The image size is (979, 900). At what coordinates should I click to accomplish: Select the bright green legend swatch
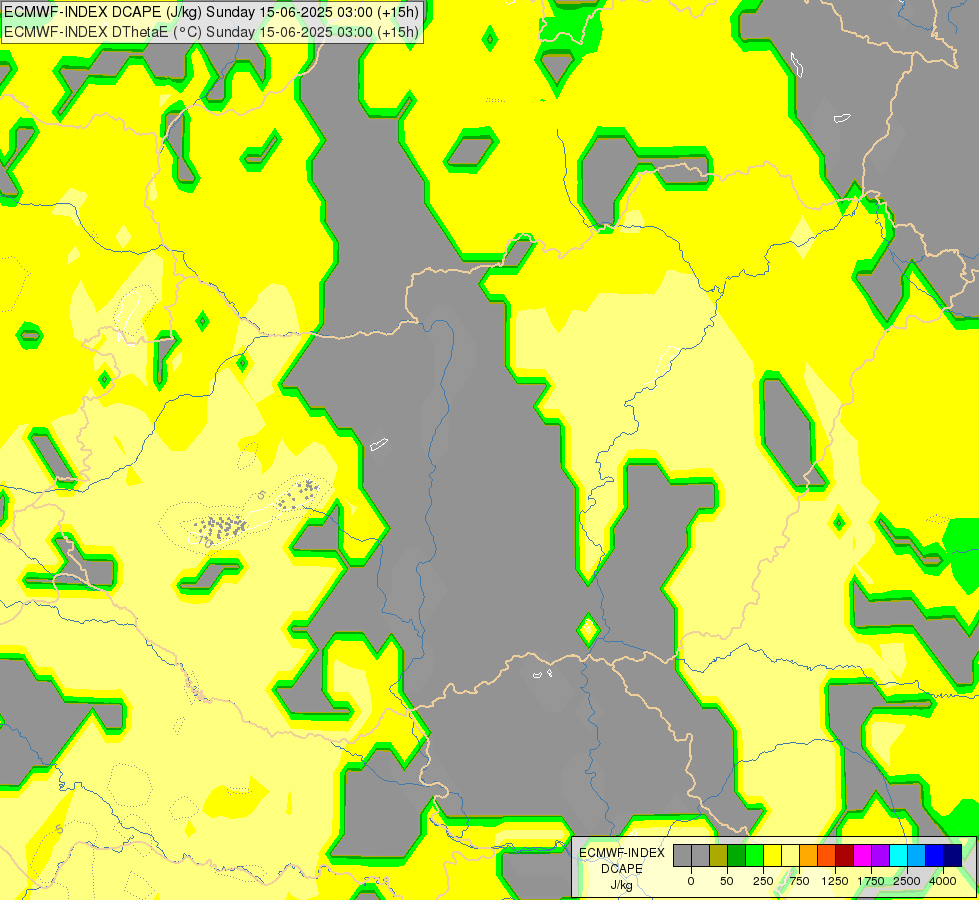click(754, 856)
